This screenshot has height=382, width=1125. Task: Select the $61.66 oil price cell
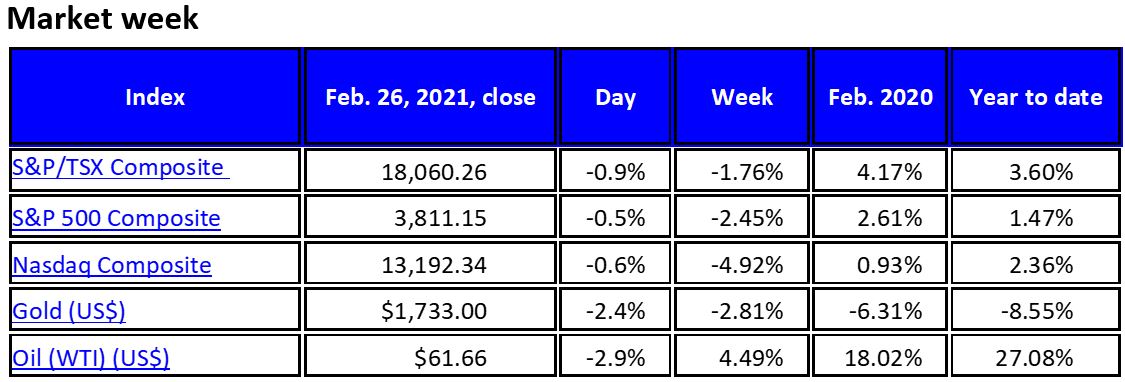(430, 357)
